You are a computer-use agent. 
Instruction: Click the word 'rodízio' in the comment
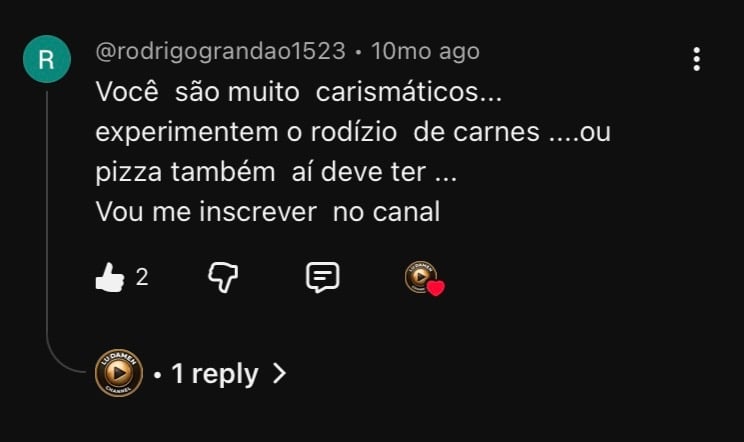click(353, 131)
